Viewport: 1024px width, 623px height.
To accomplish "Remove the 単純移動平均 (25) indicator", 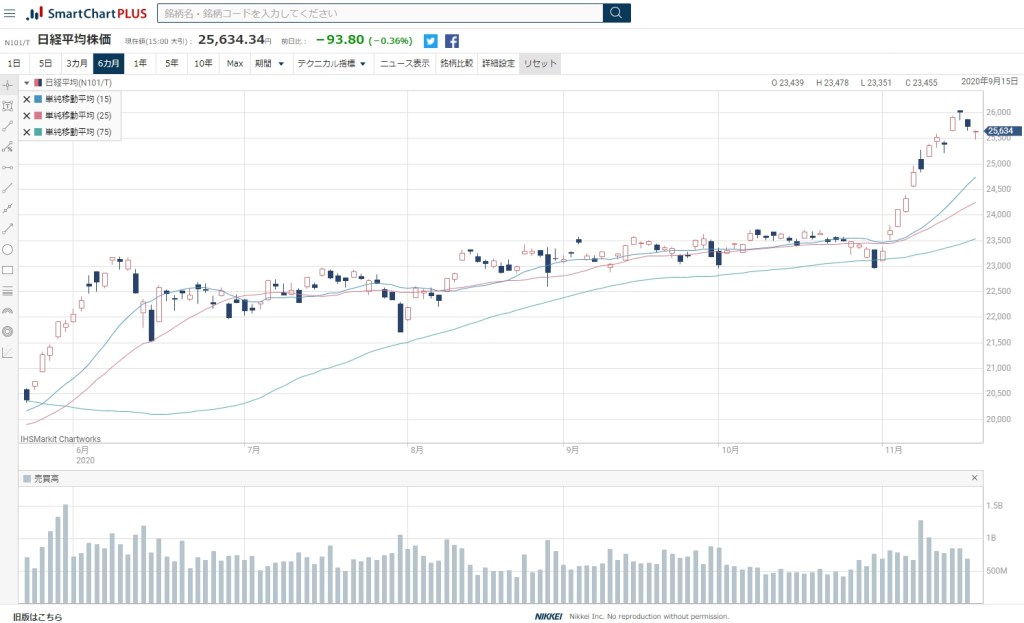I will 26,116.
